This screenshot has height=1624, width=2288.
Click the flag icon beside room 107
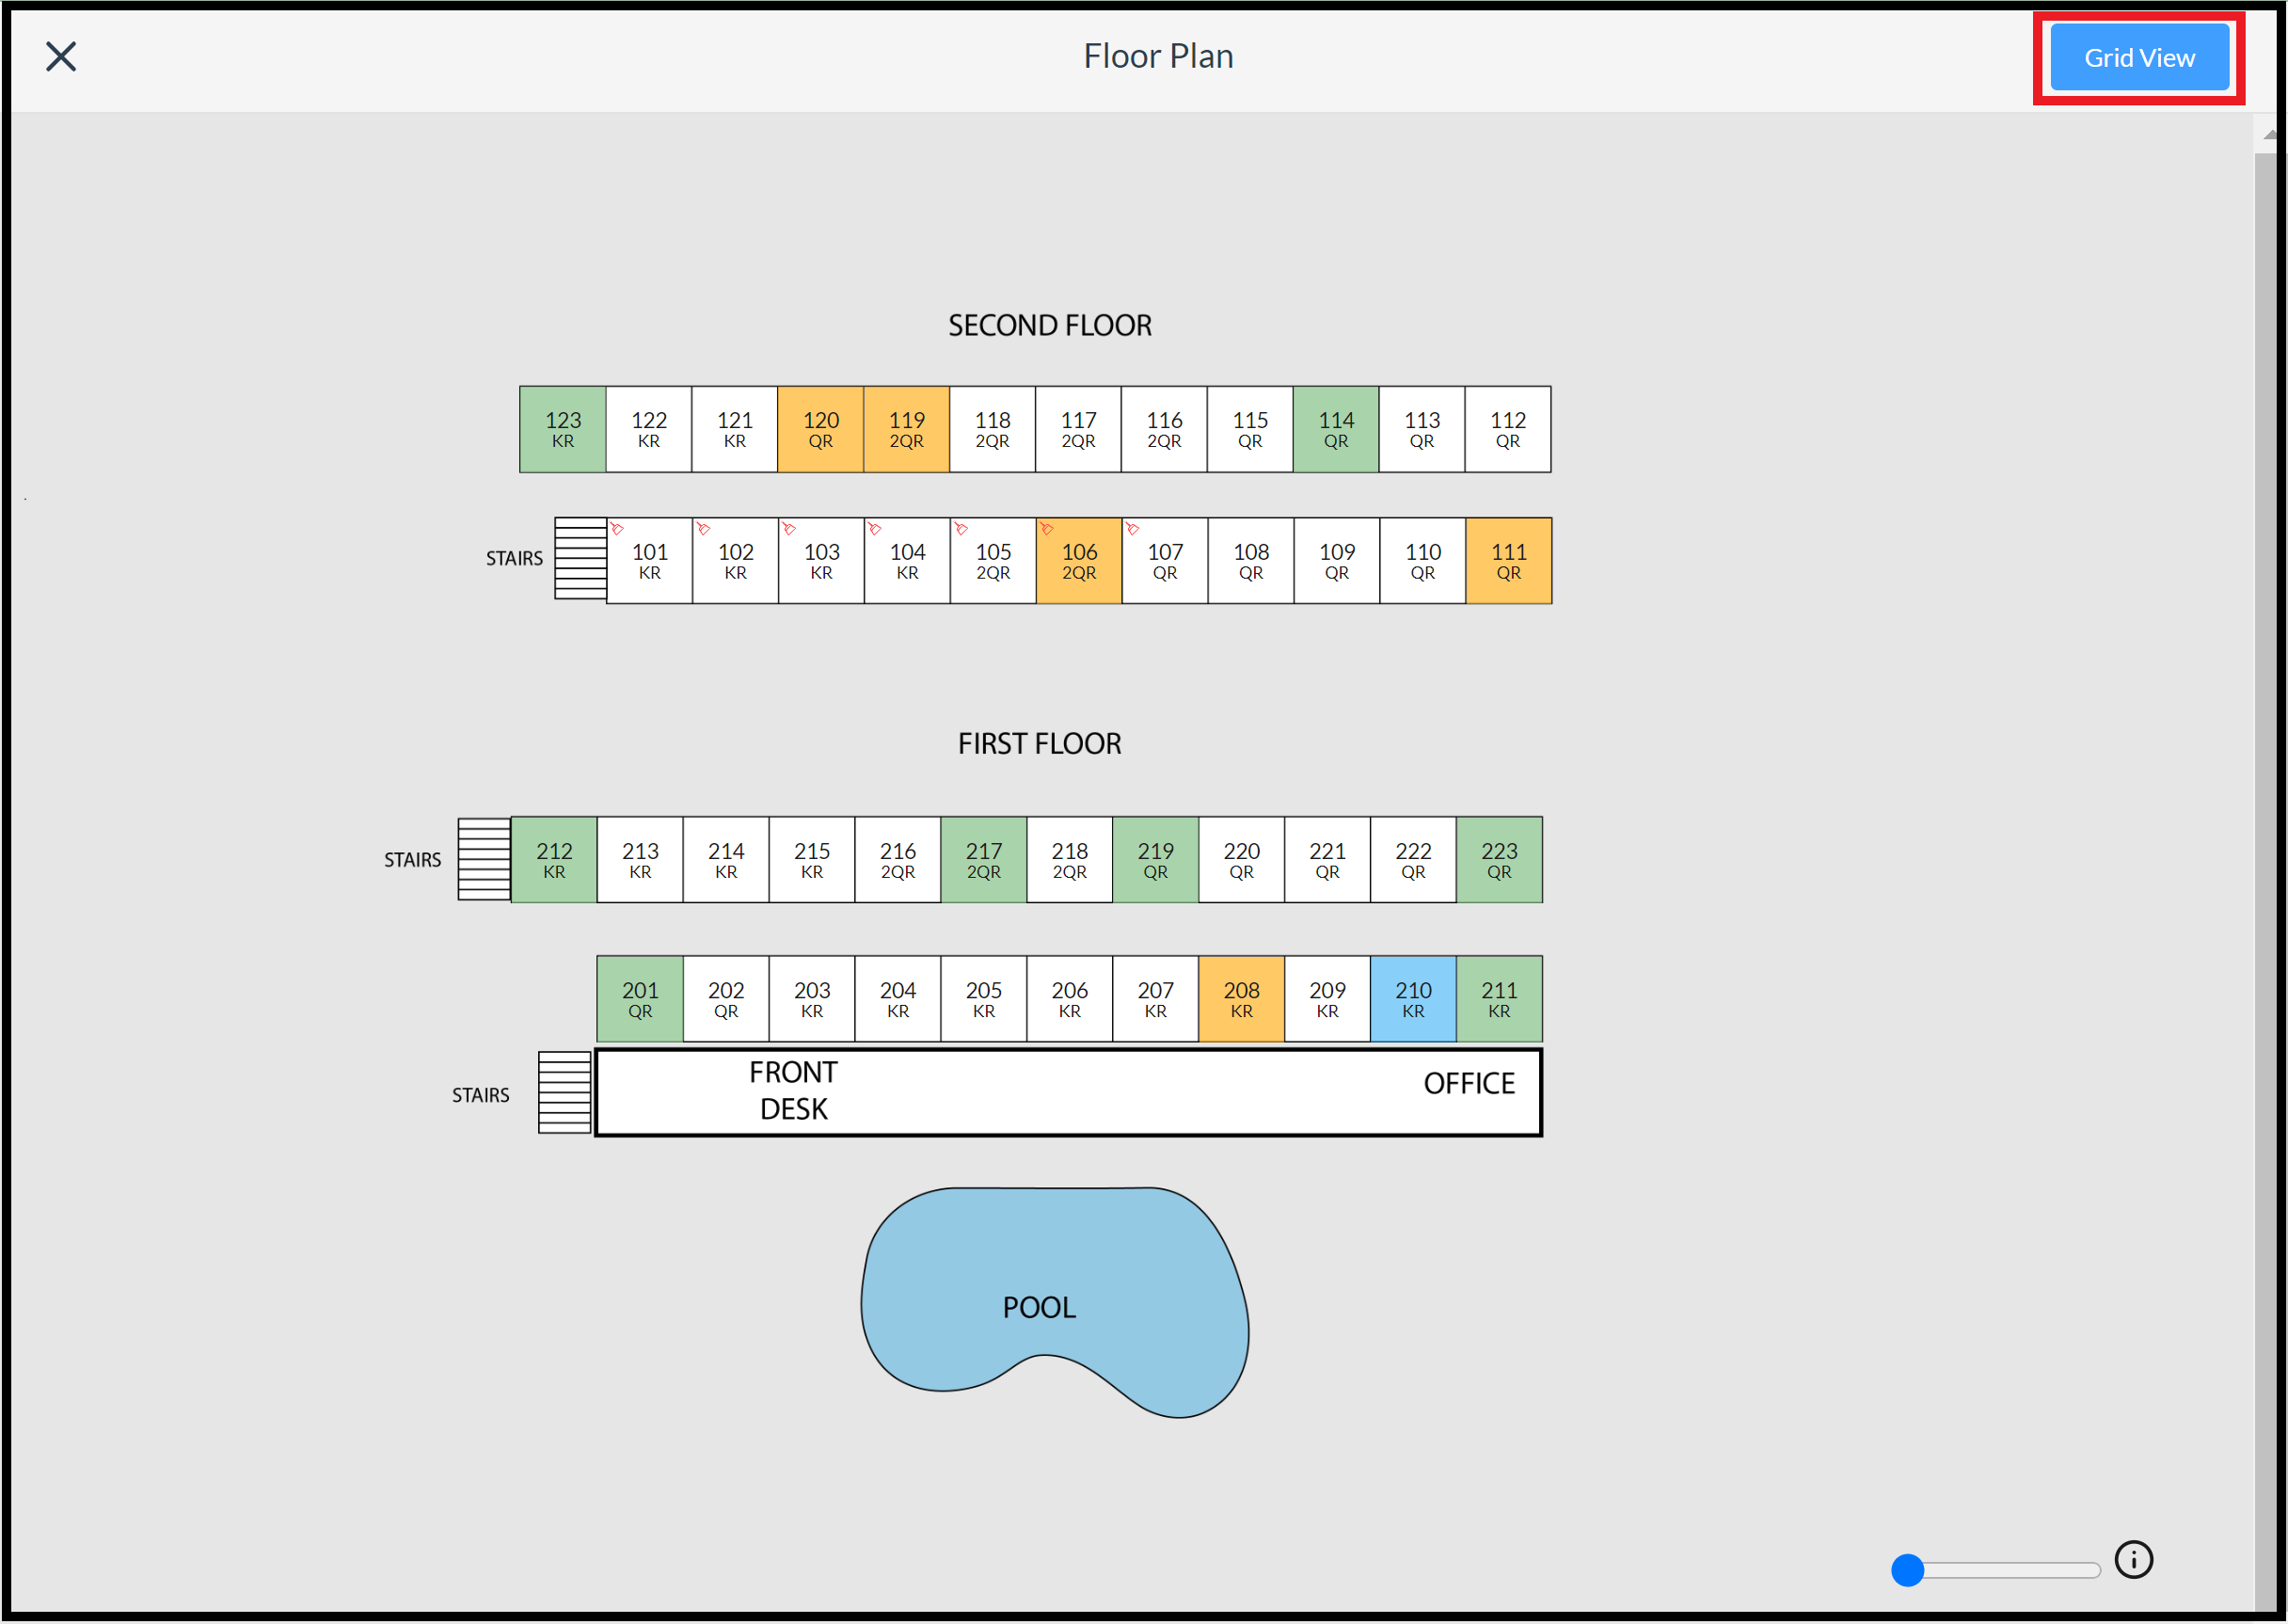1133,529
